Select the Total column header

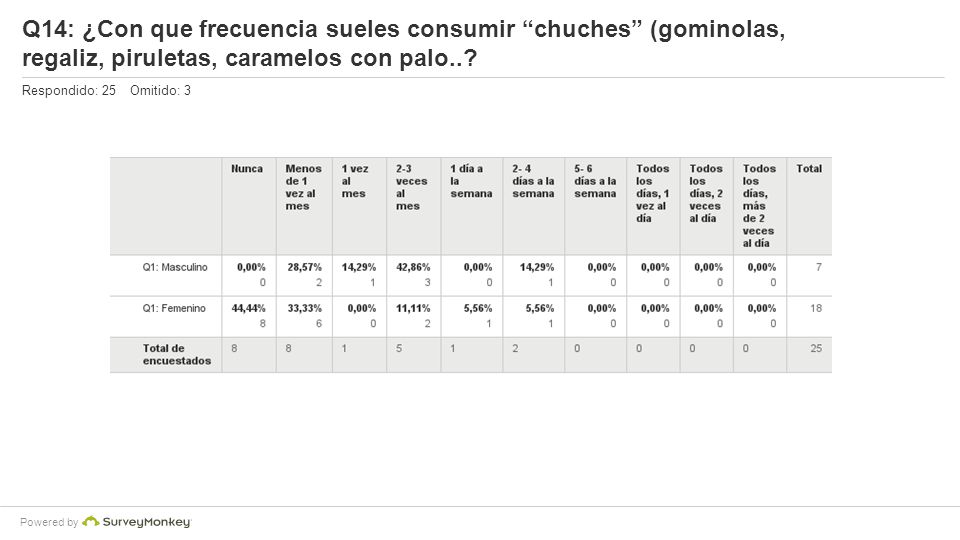tap(809, 168)
